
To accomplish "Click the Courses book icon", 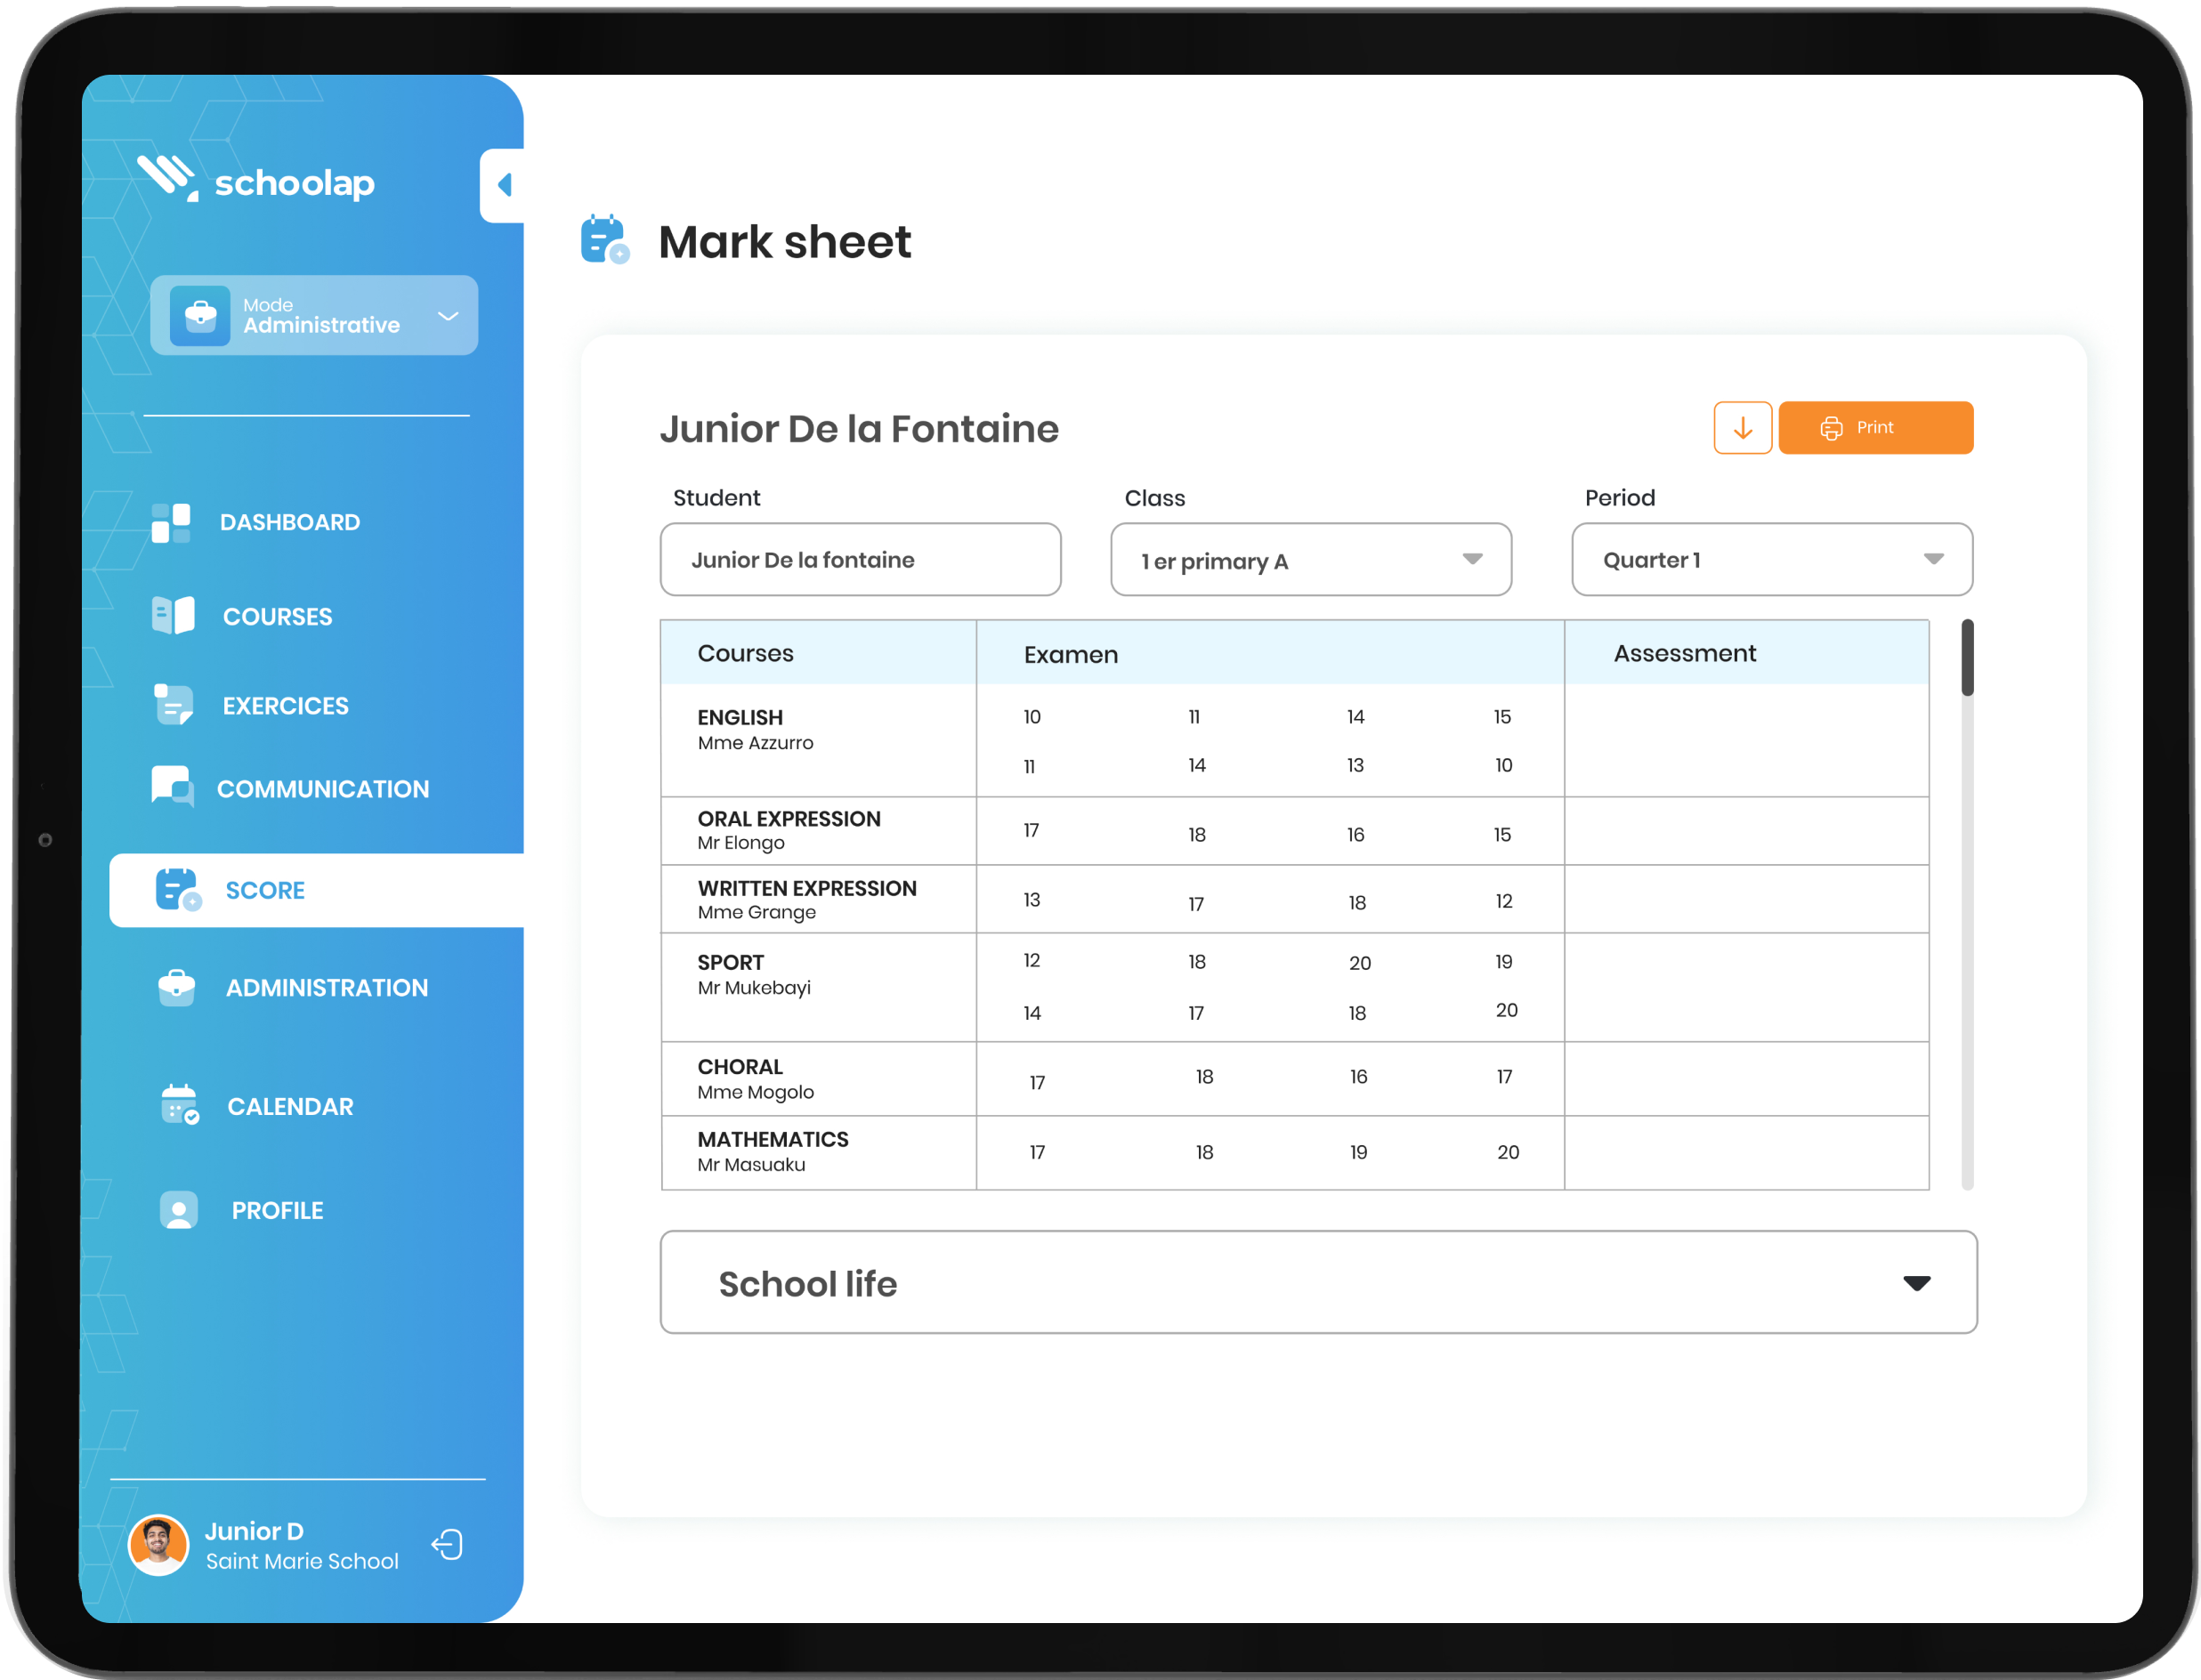I will point(173,616).
